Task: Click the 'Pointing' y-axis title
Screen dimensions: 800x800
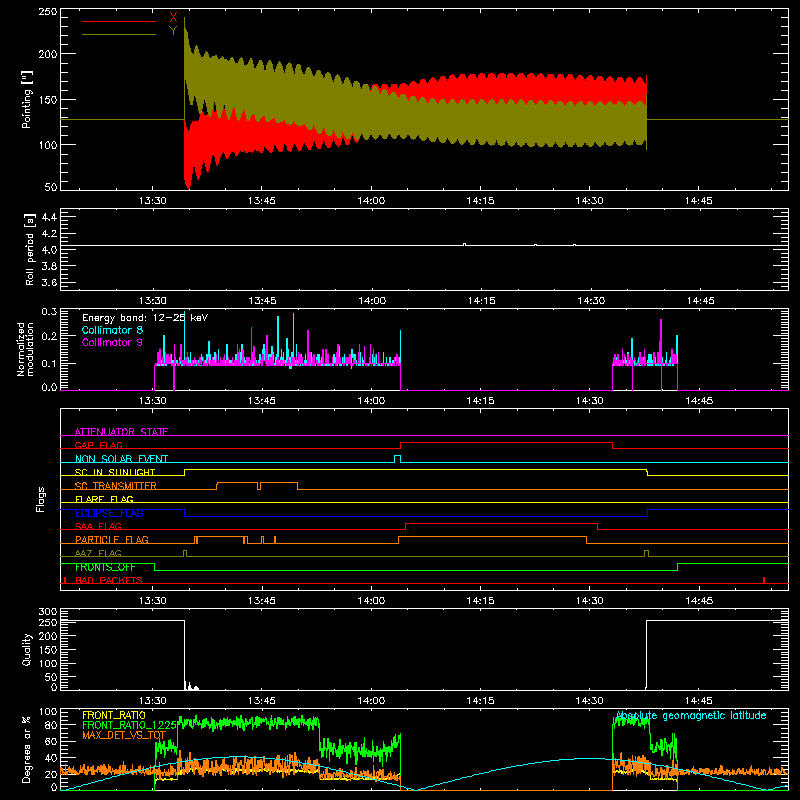Action: pyautogui.click(x=27, y=99)
